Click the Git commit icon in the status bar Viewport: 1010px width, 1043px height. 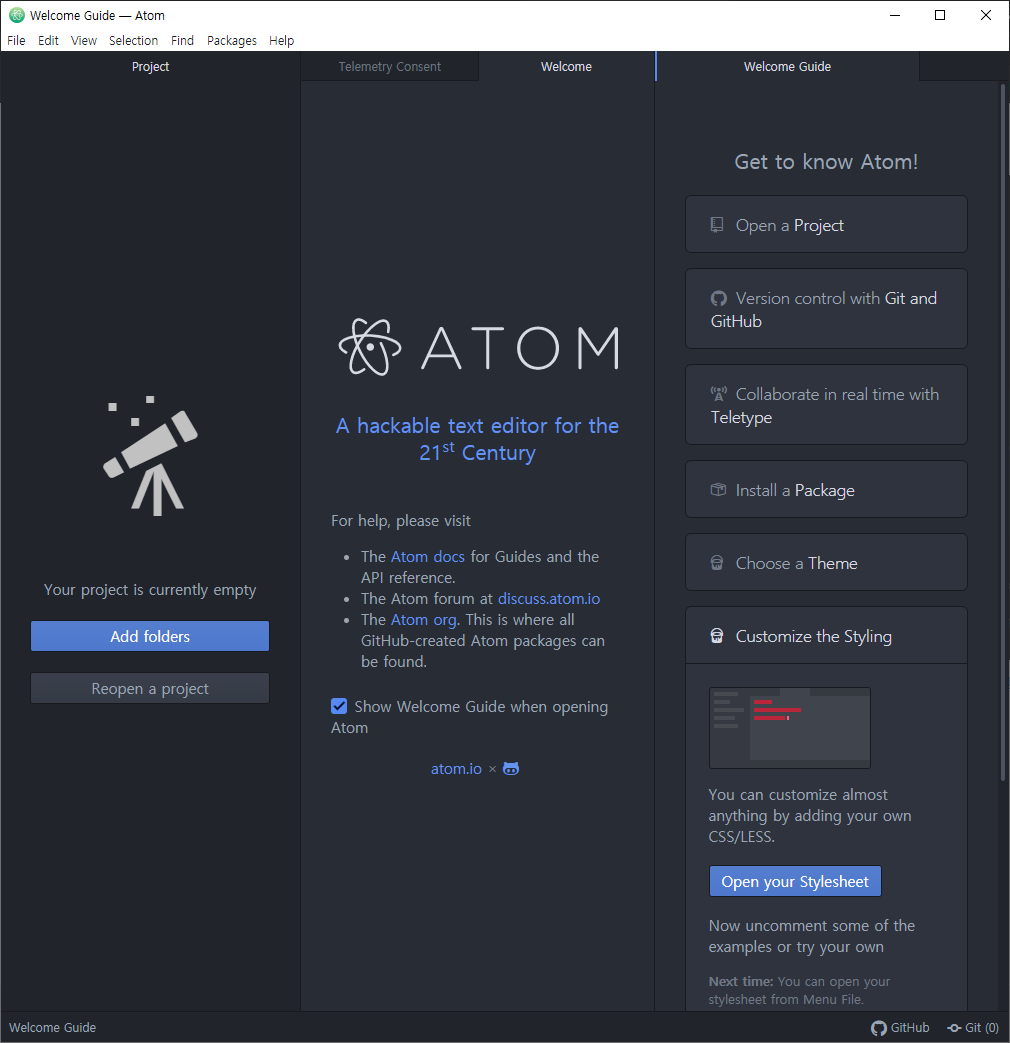[x=954, y=1028]
